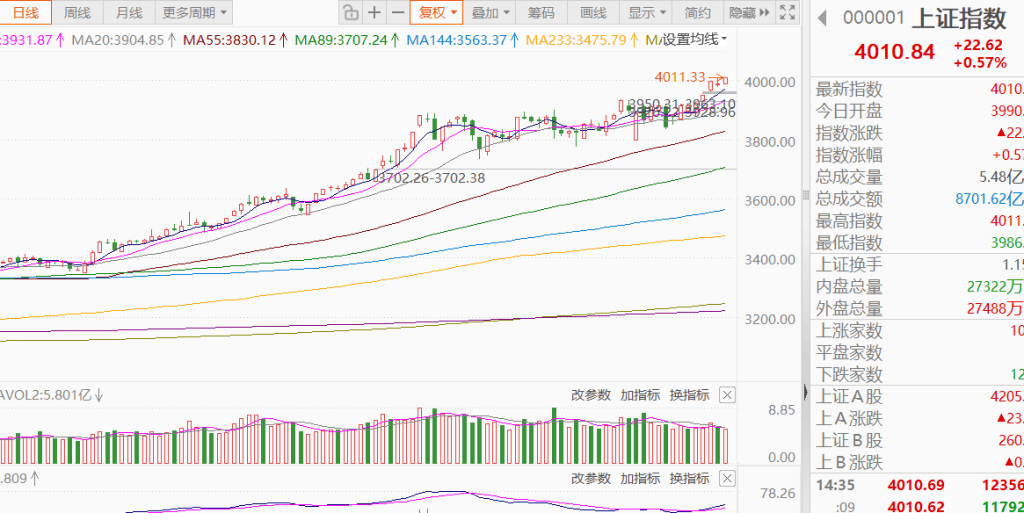Image resolution: width=1024 pixels, height=513 pixels.
Task: Open the 复权 dropdown
Action: click(x=438, y=13)
